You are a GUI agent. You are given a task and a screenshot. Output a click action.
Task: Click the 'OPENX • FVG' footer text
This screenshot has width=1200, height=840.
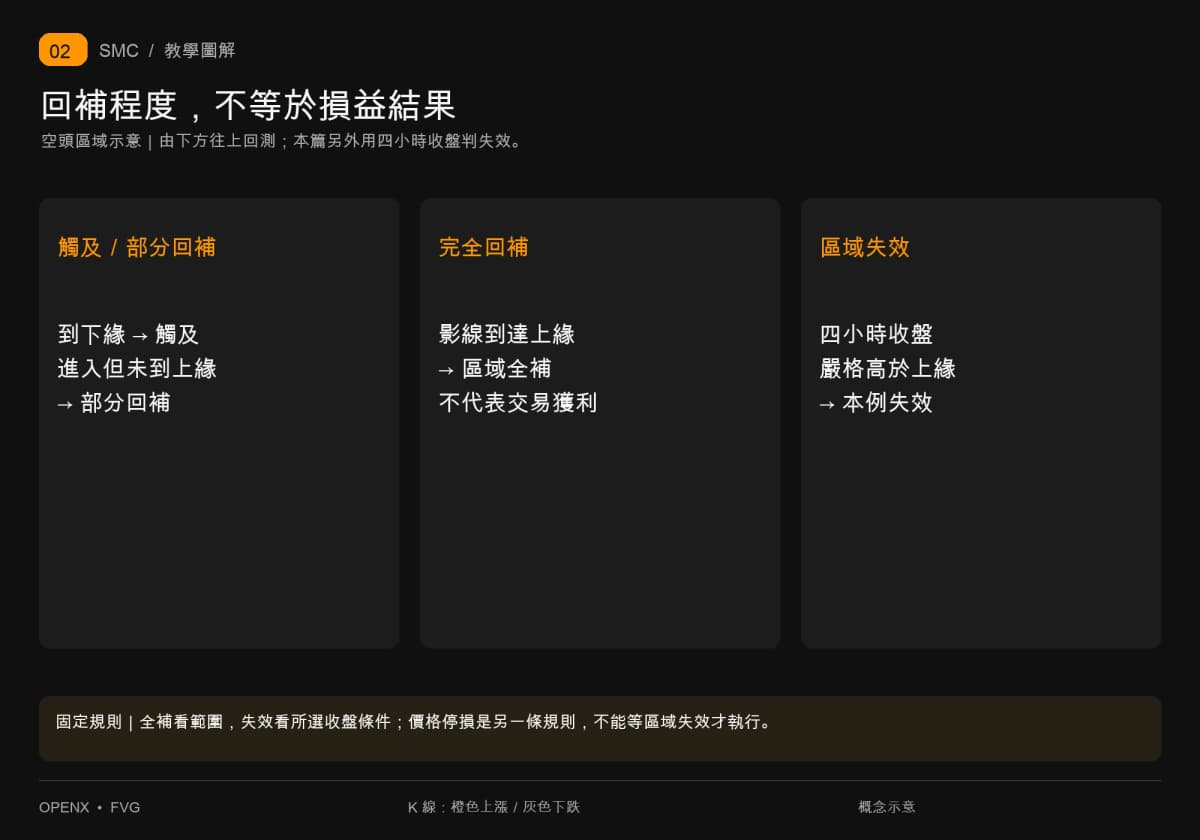point(90,807)
